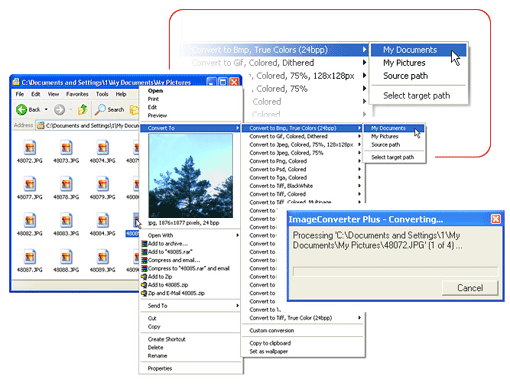This screenshot has width=510, height=392.
Task: Select the 48089.JPG file icon
Action: point(102,257)
